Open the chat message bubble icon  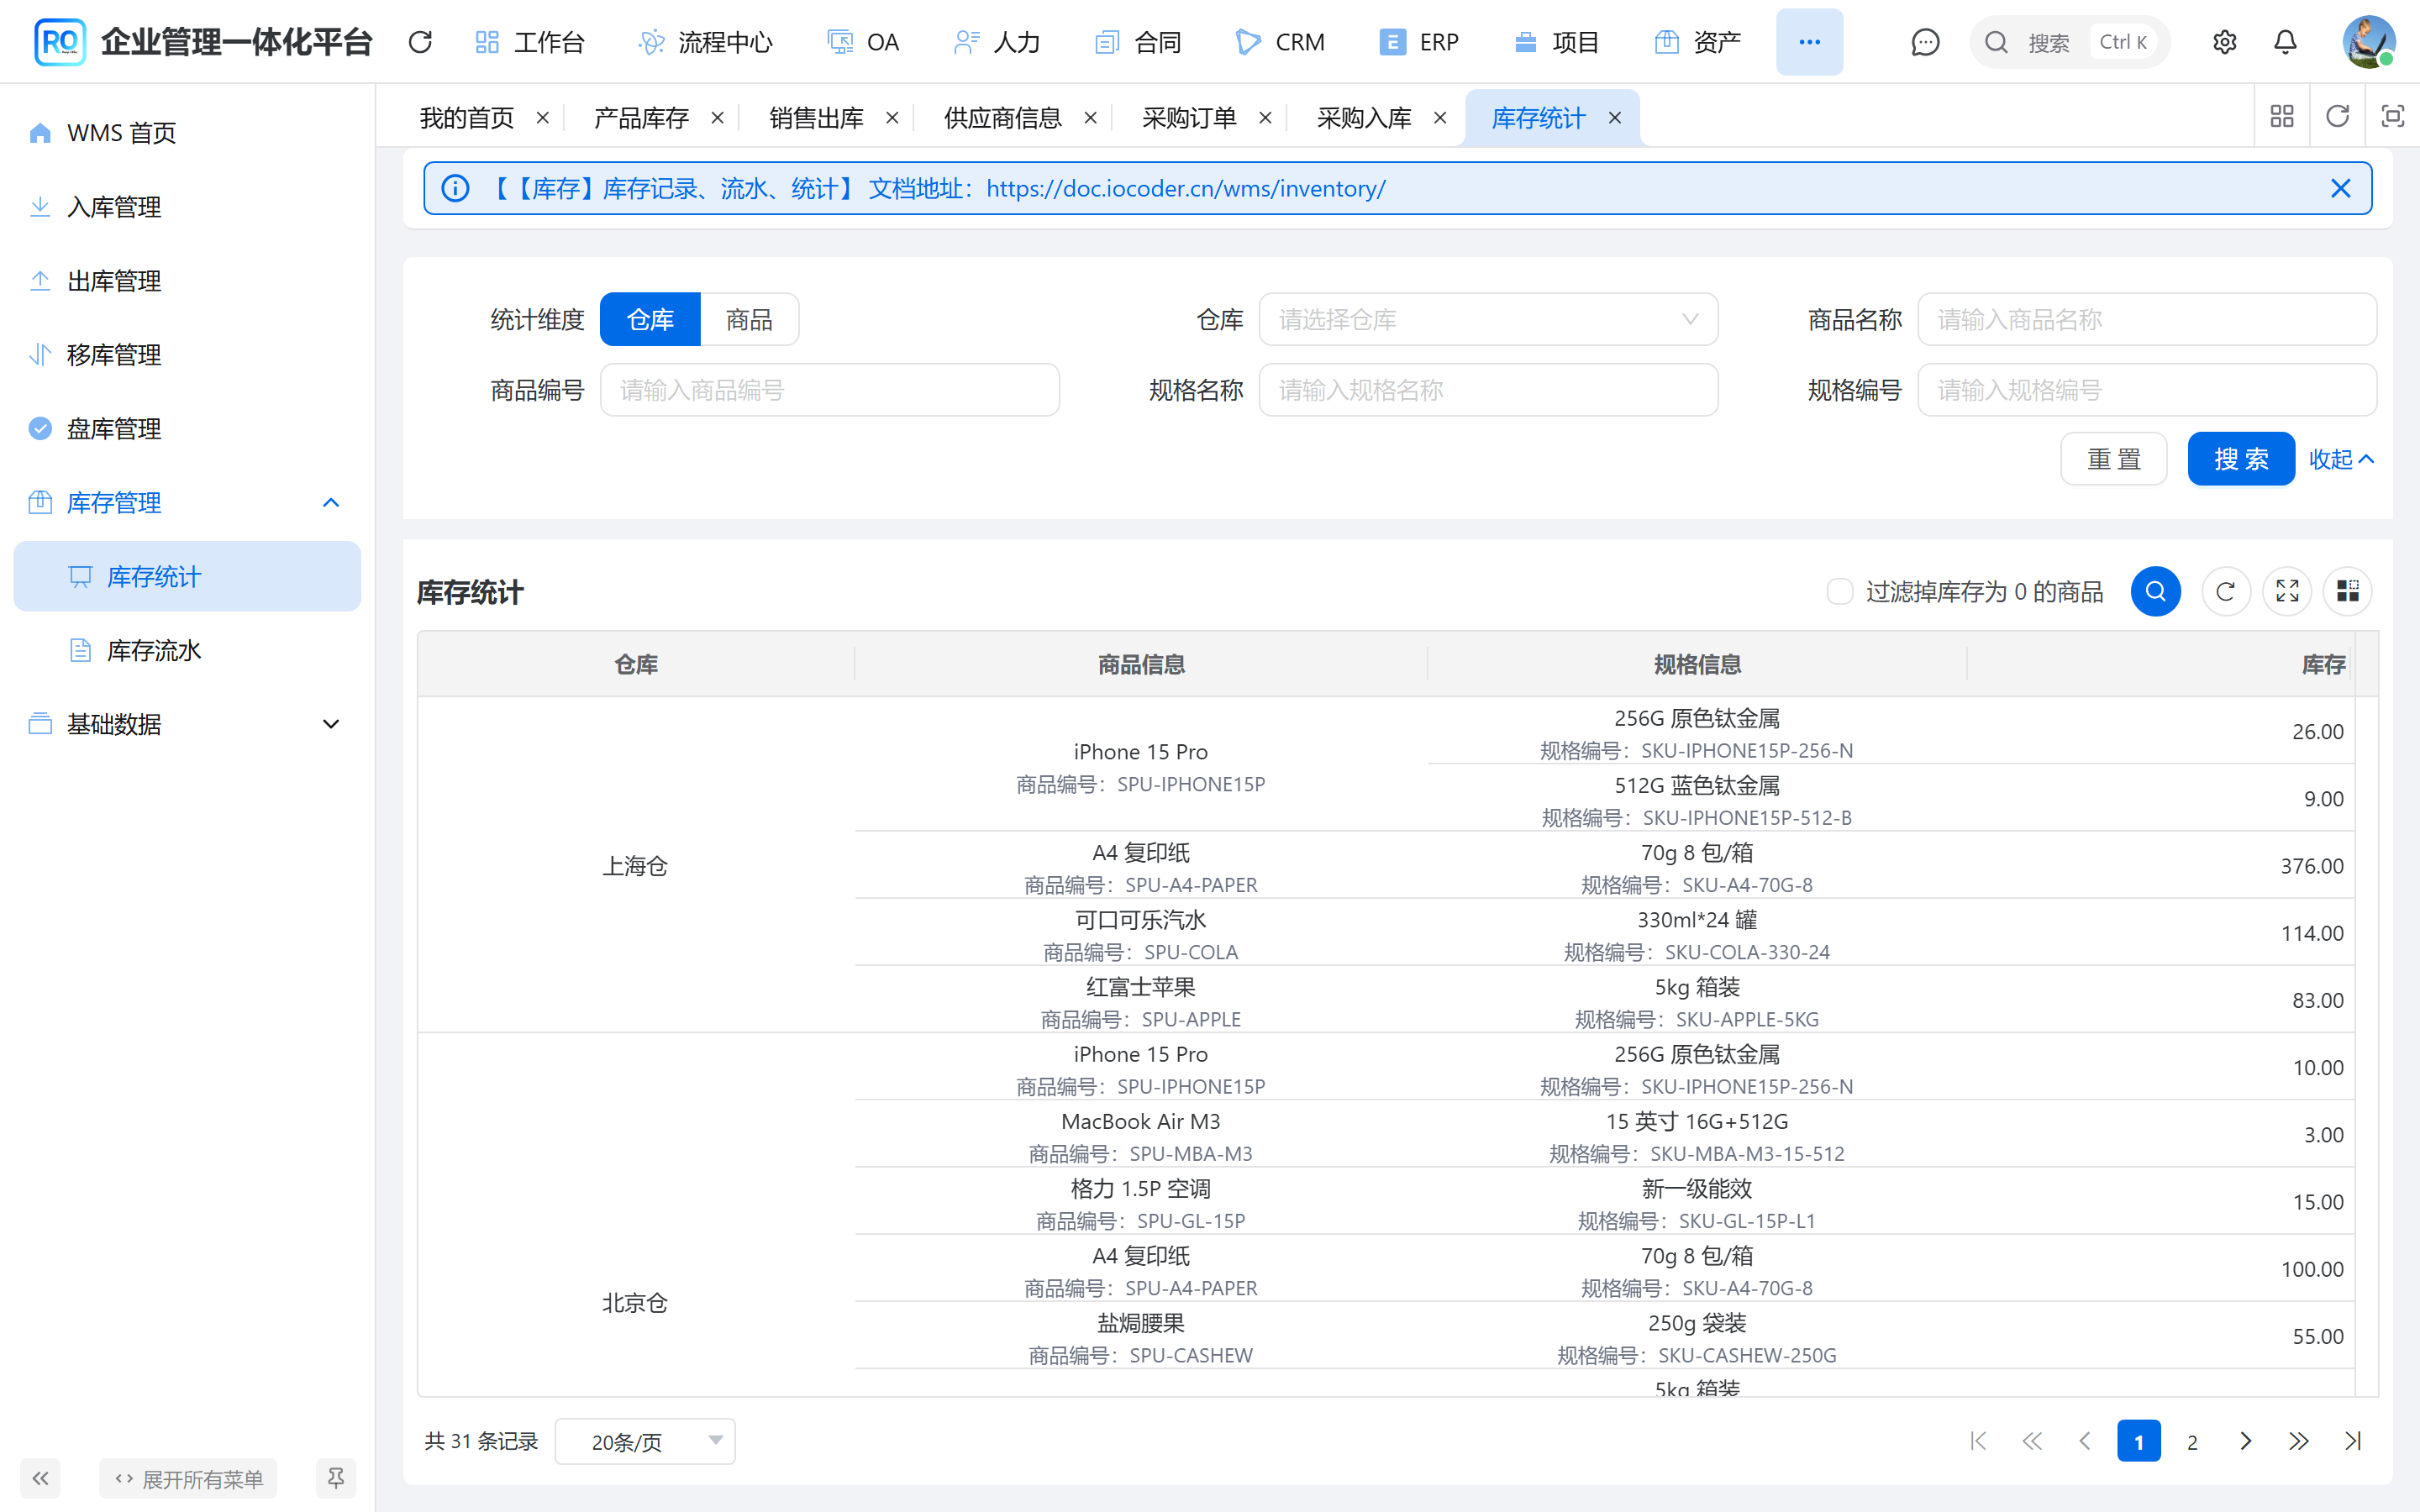coord(1925,42)
